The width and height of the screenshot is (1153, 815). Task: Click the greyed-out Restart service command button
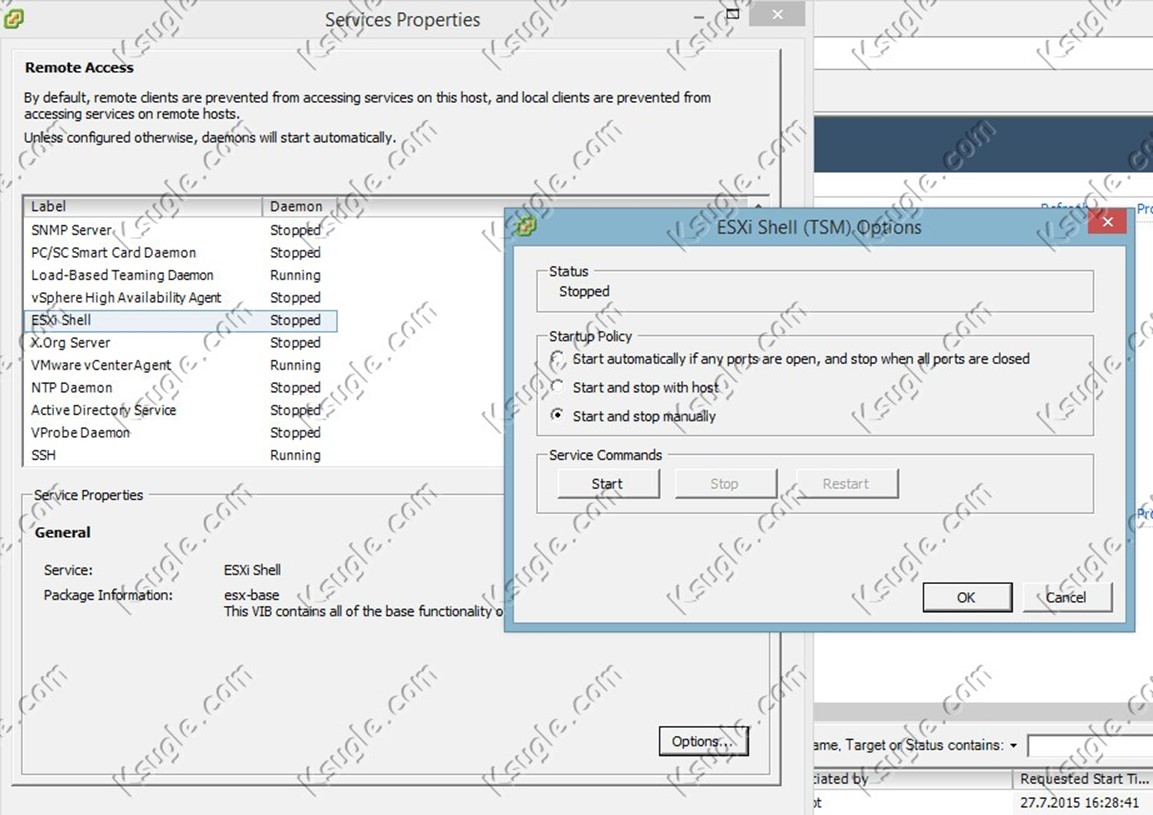(846, 483)
